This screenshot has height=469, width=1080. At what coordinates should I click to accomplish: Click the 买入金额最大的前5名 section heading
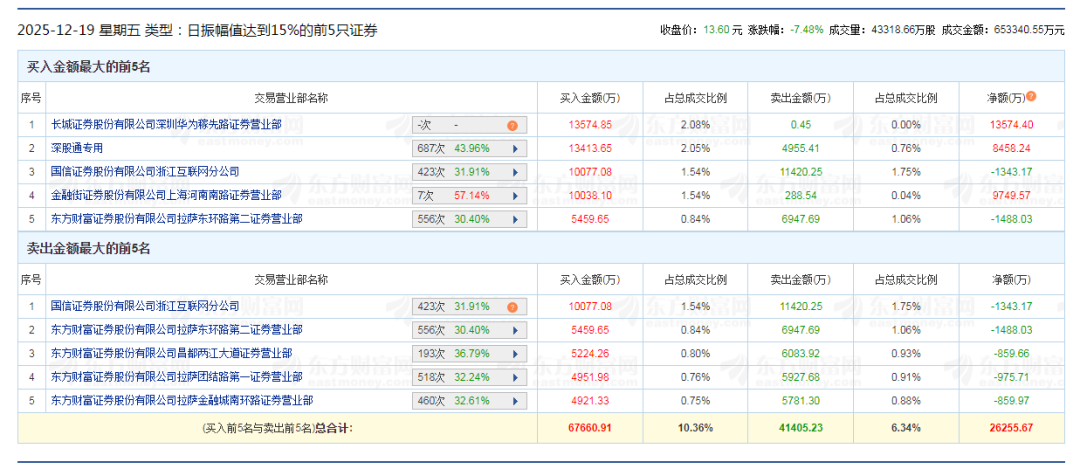[88, 68]
